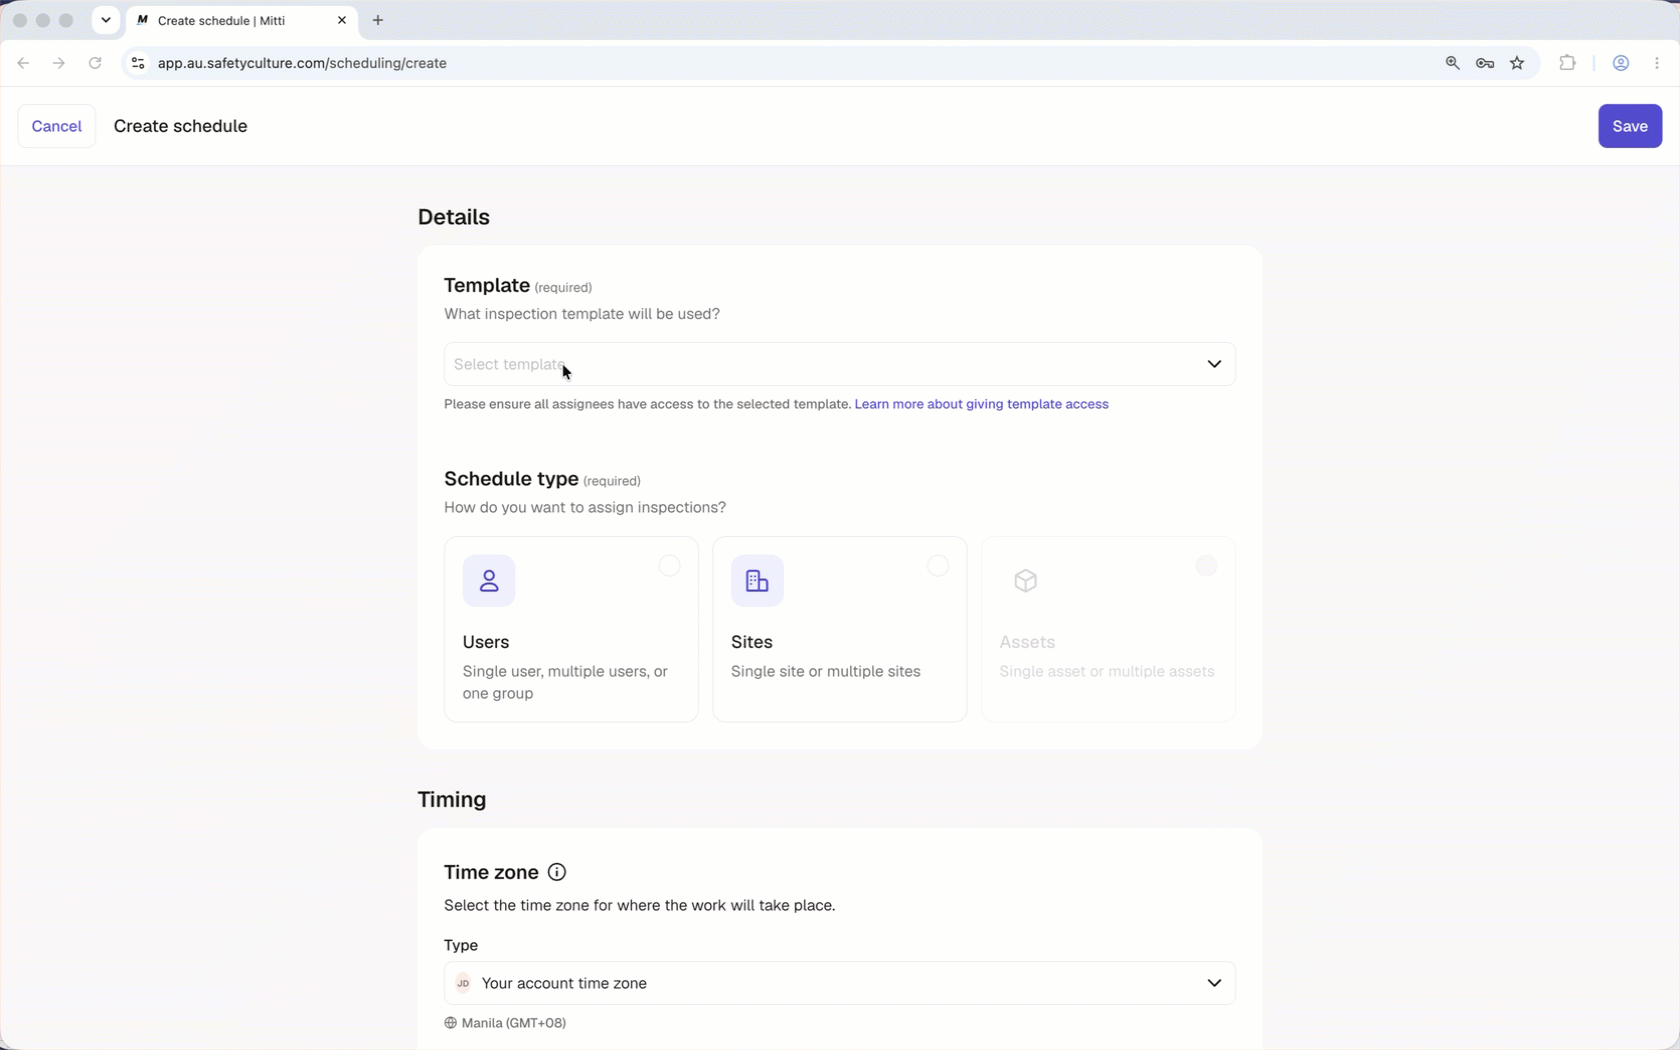
Task: Open the browser extensions puzzle icon
Action: pyautogui.click(x=1567, y=63)
